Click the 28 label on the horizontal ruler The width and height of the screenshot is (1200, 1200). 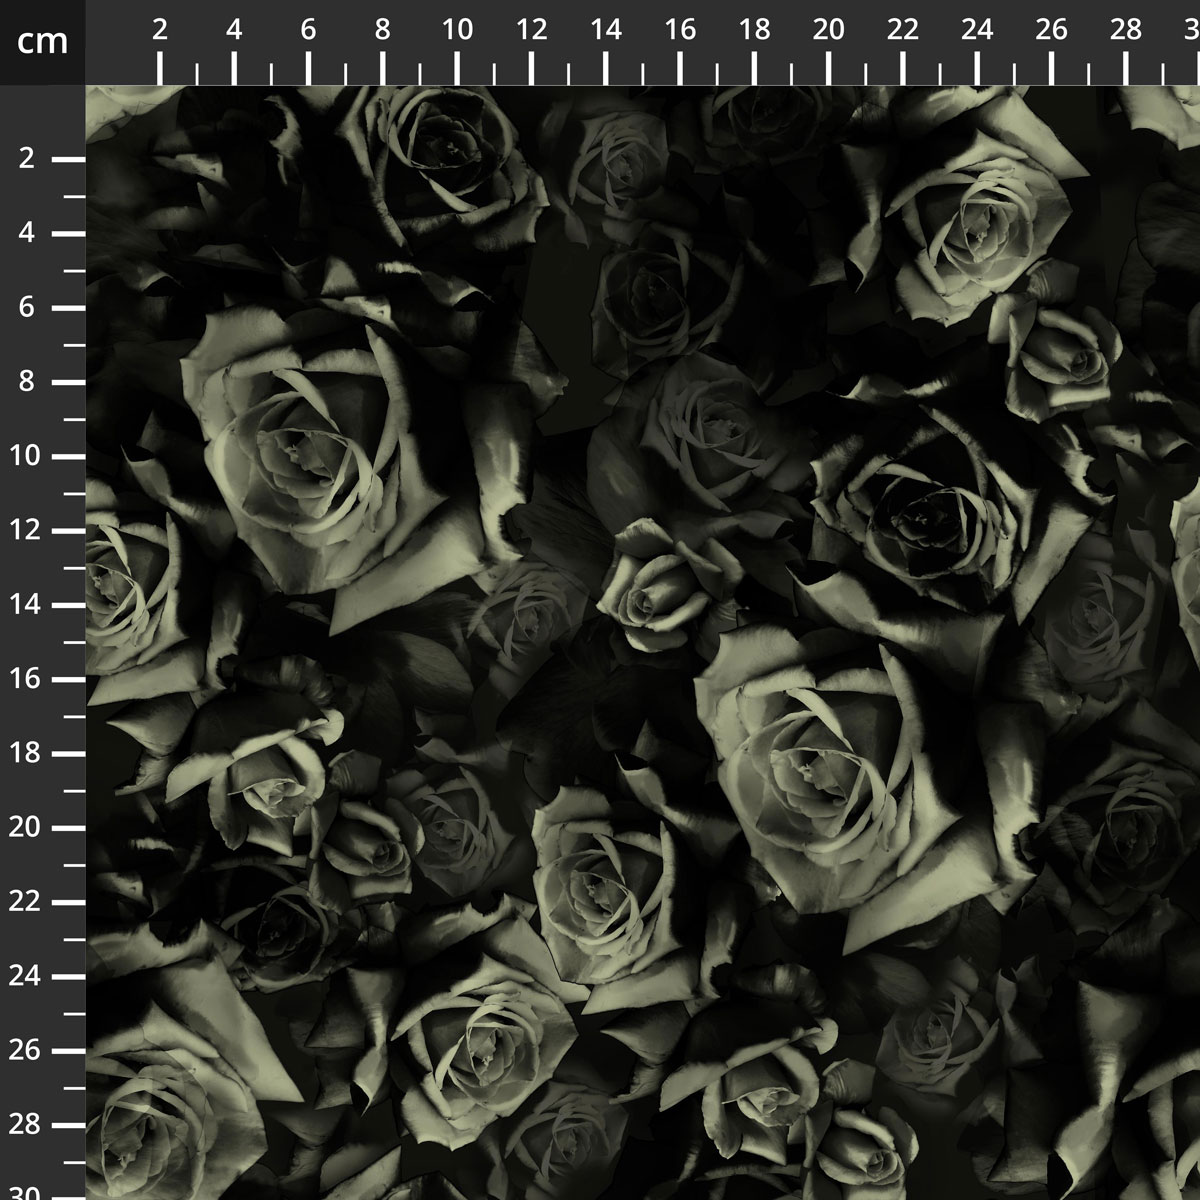(x=1126, y=31)
